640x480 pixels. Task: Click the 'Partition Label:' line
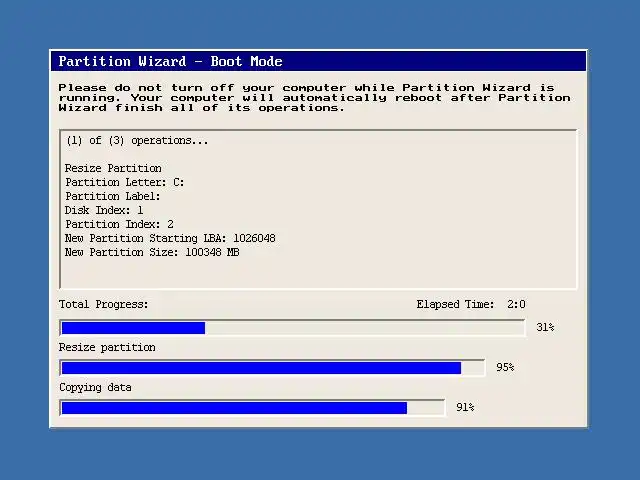pos(113,196)
